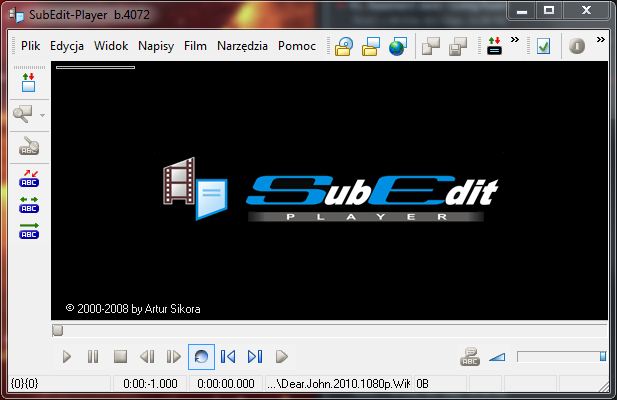
Task: Click the grey round info icon
Action: [x=576, y=46]
